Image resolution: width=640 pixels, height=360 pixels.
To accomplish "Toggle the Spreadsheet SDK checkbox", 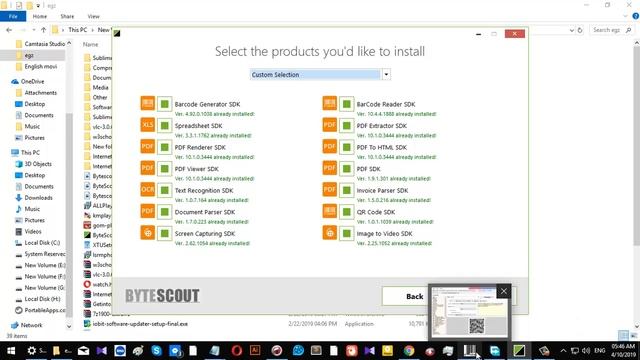I will click(x=164, y=126).
